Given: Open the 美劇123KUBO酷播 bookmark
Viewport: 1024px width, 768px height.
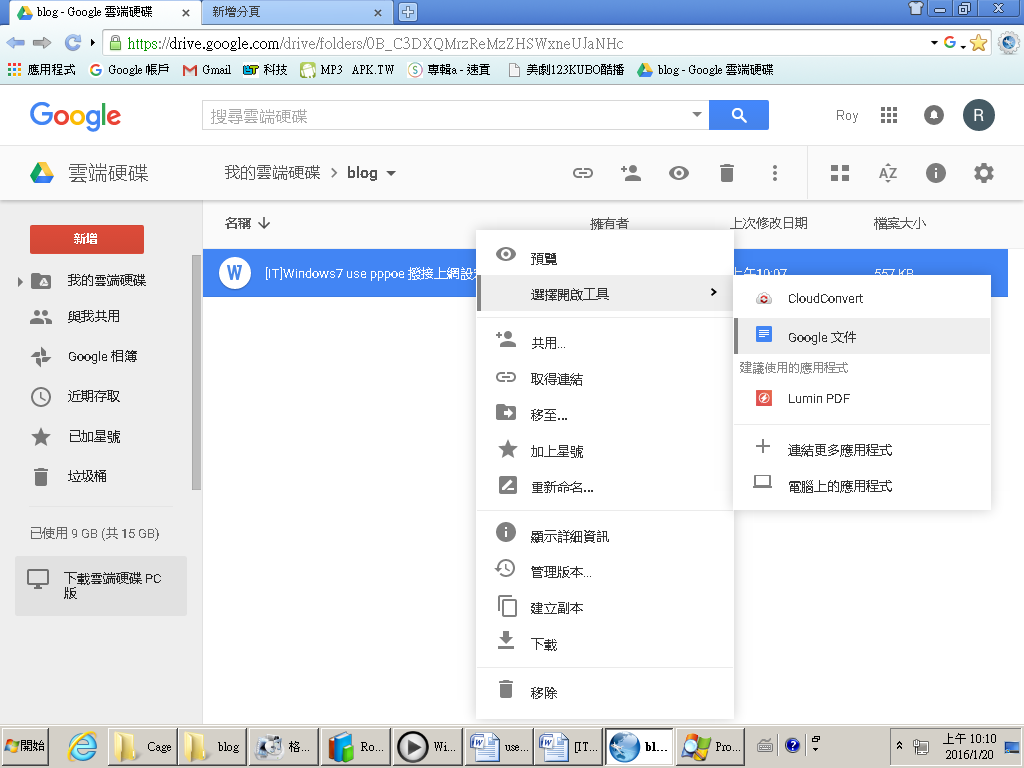Looking at the screenshot, I should pyautogui.click(x=566, y=70).
